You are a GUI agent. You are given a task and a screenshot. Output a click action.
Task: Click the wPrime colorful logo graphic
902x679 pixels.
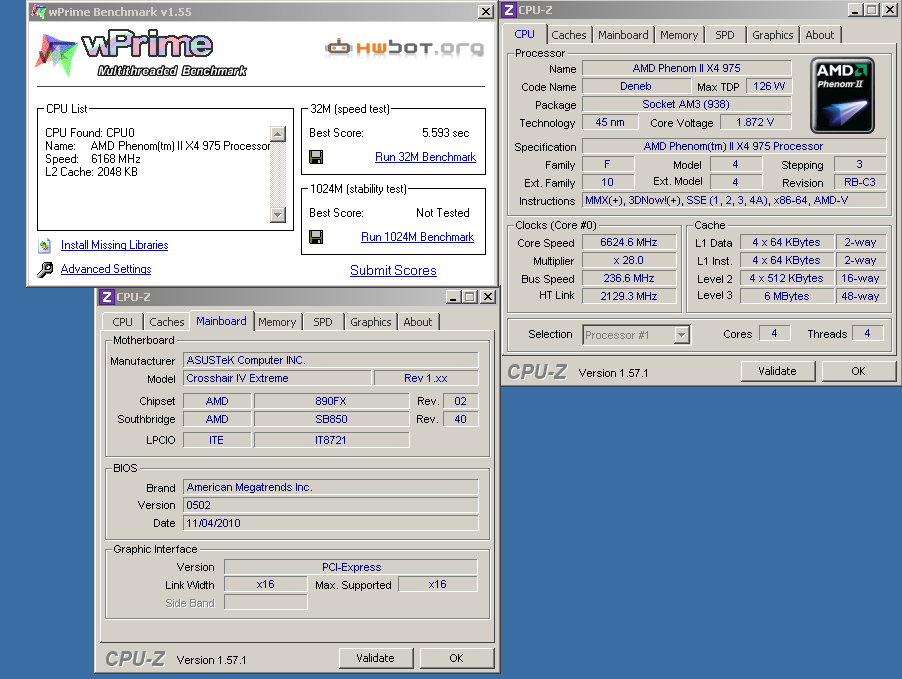(x=56, y=55)
